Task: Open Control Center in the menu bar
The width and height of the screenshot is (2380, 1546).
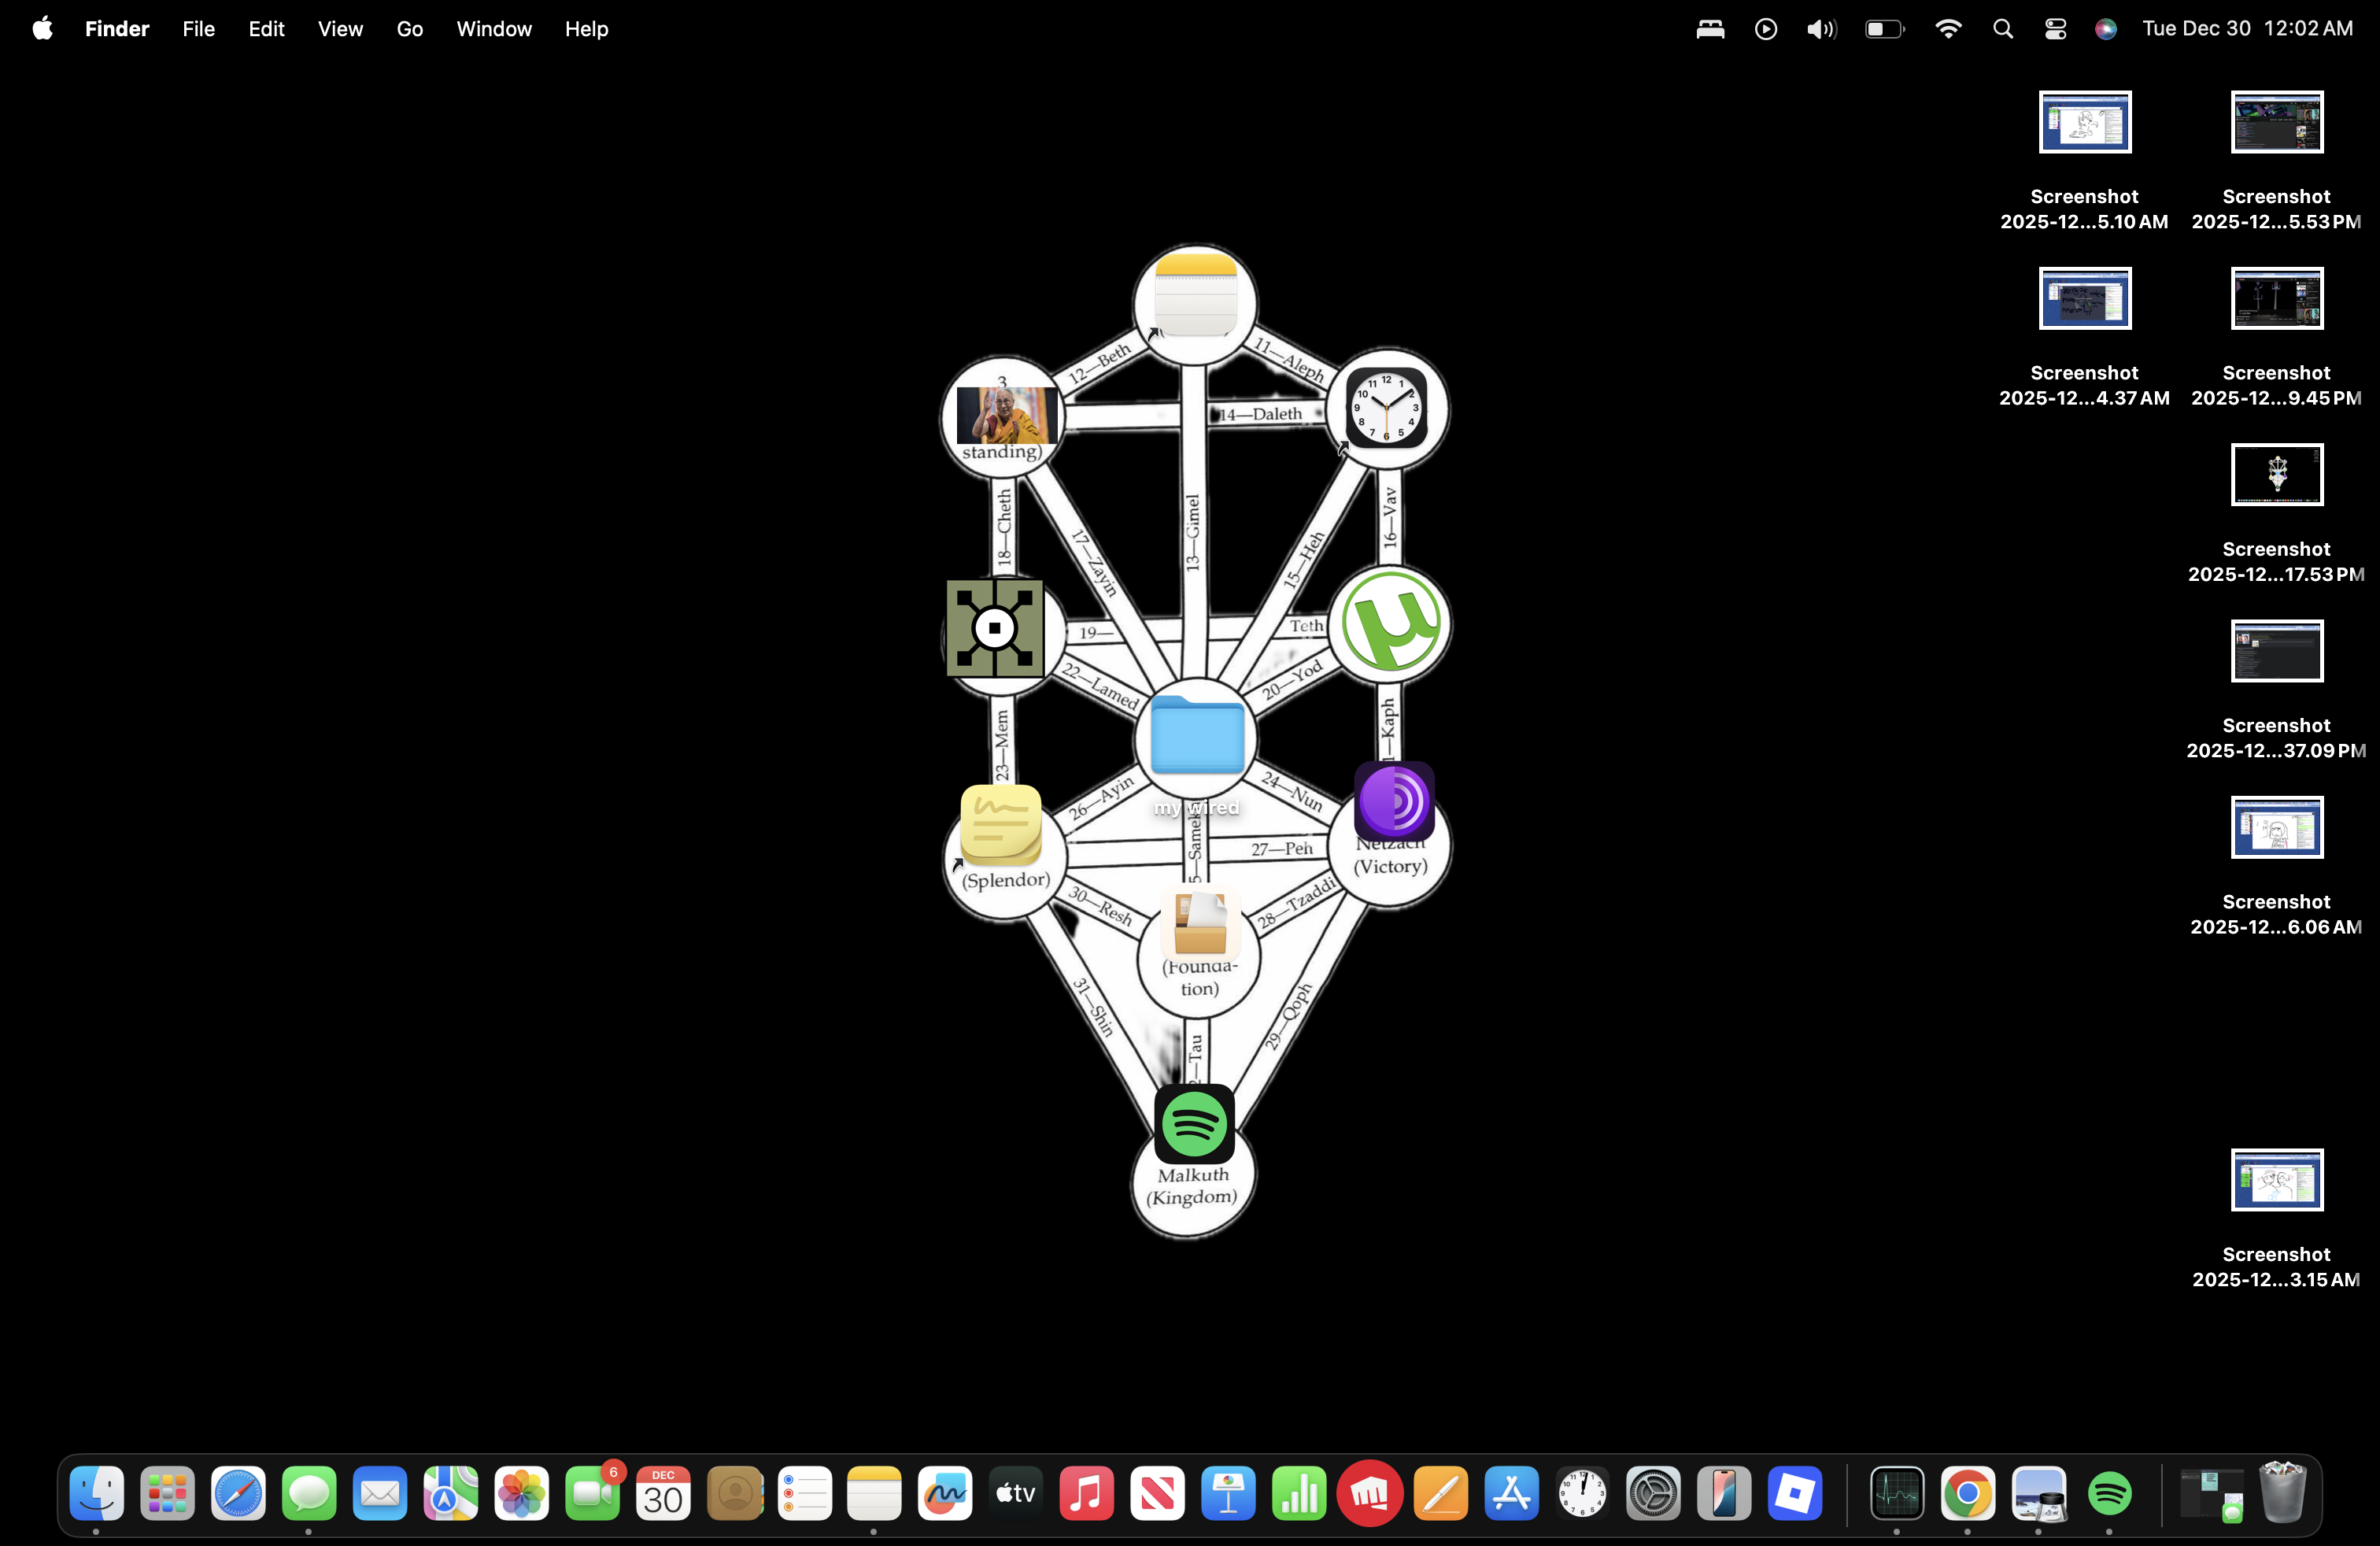Action: pyautogui.click(x=2055, y=29)
